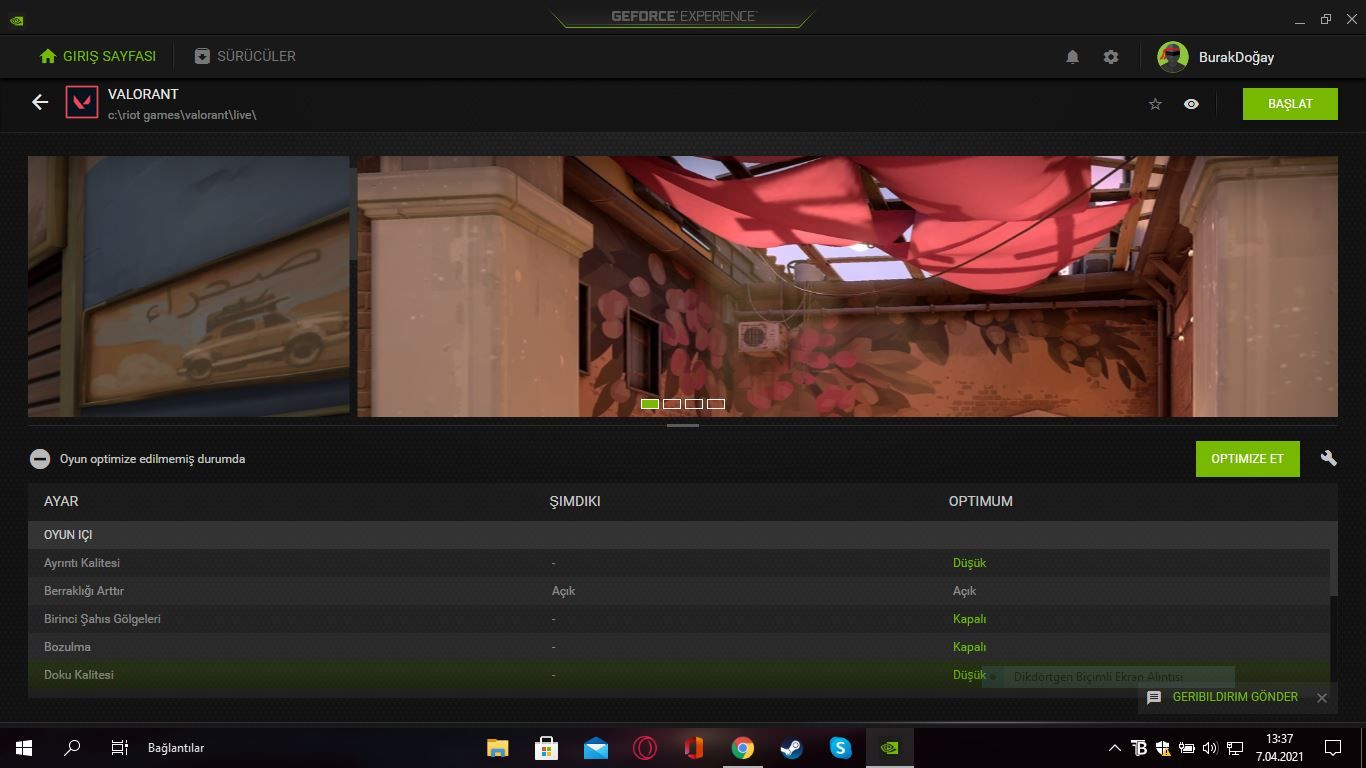Viewport: 1366px width, 768px height.
Task: Click the TaskbarX tray icon
Action: point(1139,748)
